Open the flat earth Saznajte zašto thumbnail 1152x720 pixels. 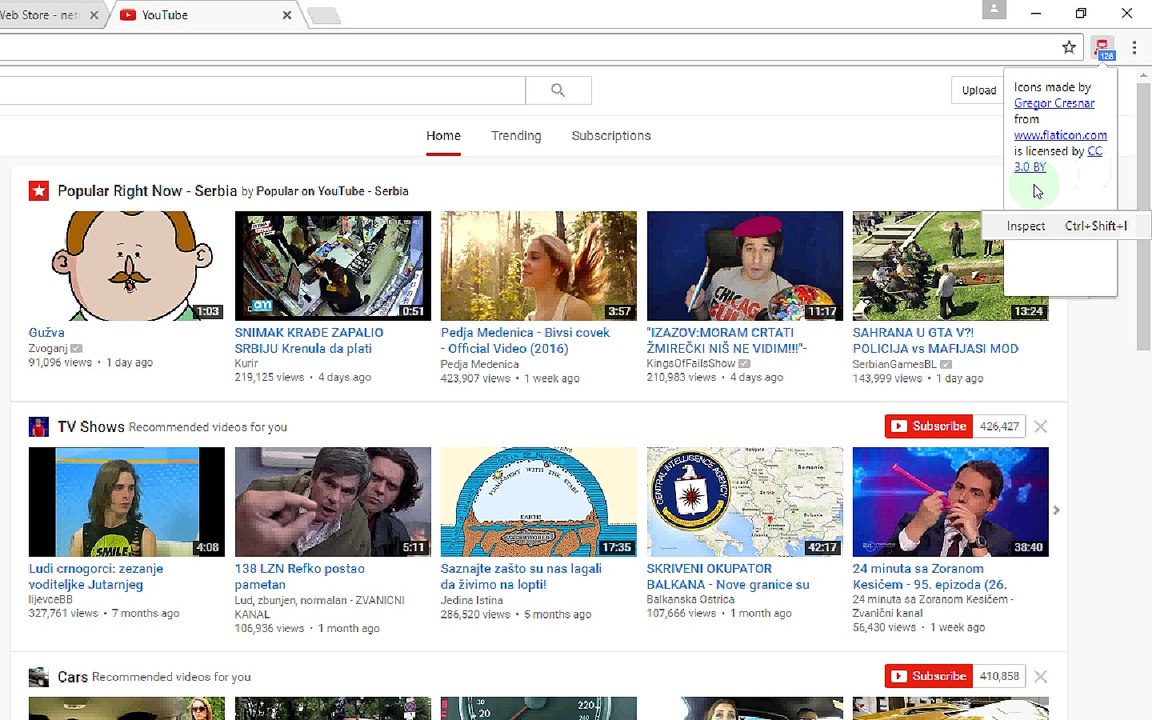[x=539, y=502]
